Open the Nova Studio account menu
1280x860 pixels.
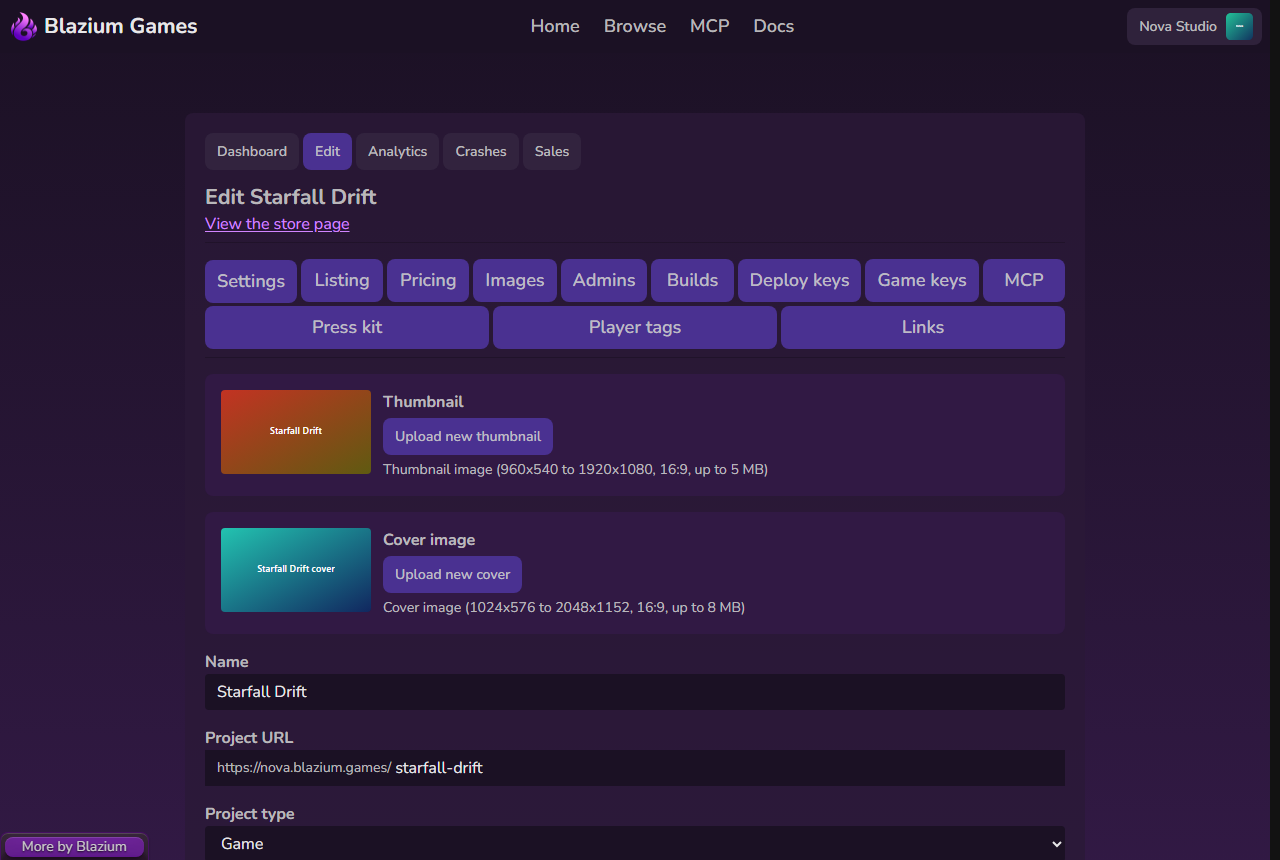[1194, 27]
